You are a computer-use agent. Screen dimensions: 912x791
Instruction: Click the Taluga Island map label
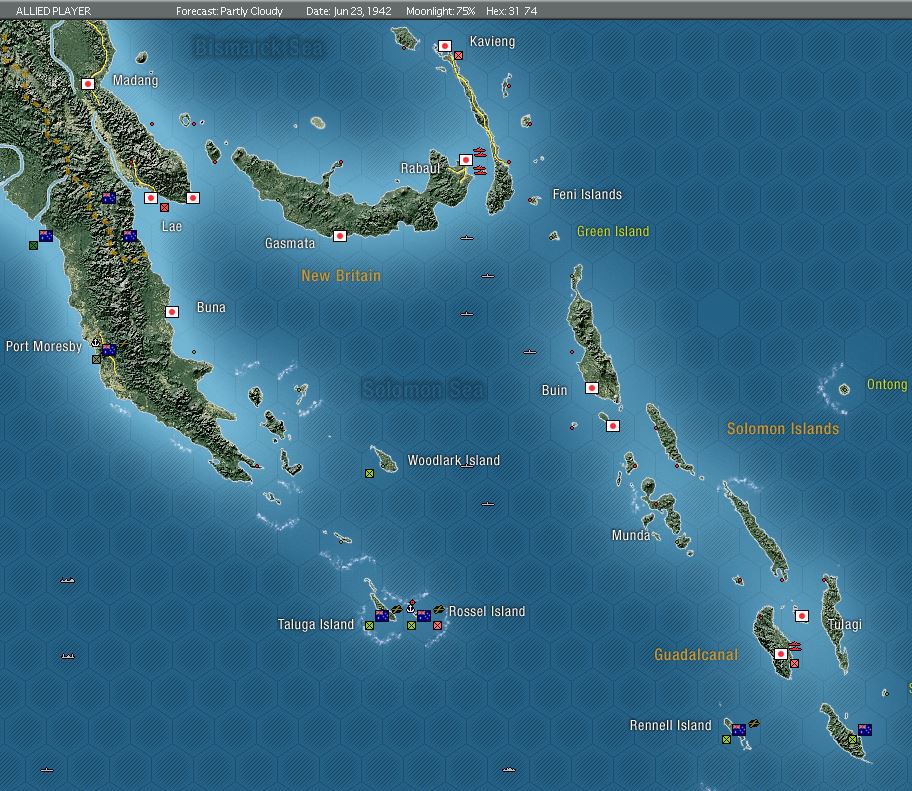point(316,625)
